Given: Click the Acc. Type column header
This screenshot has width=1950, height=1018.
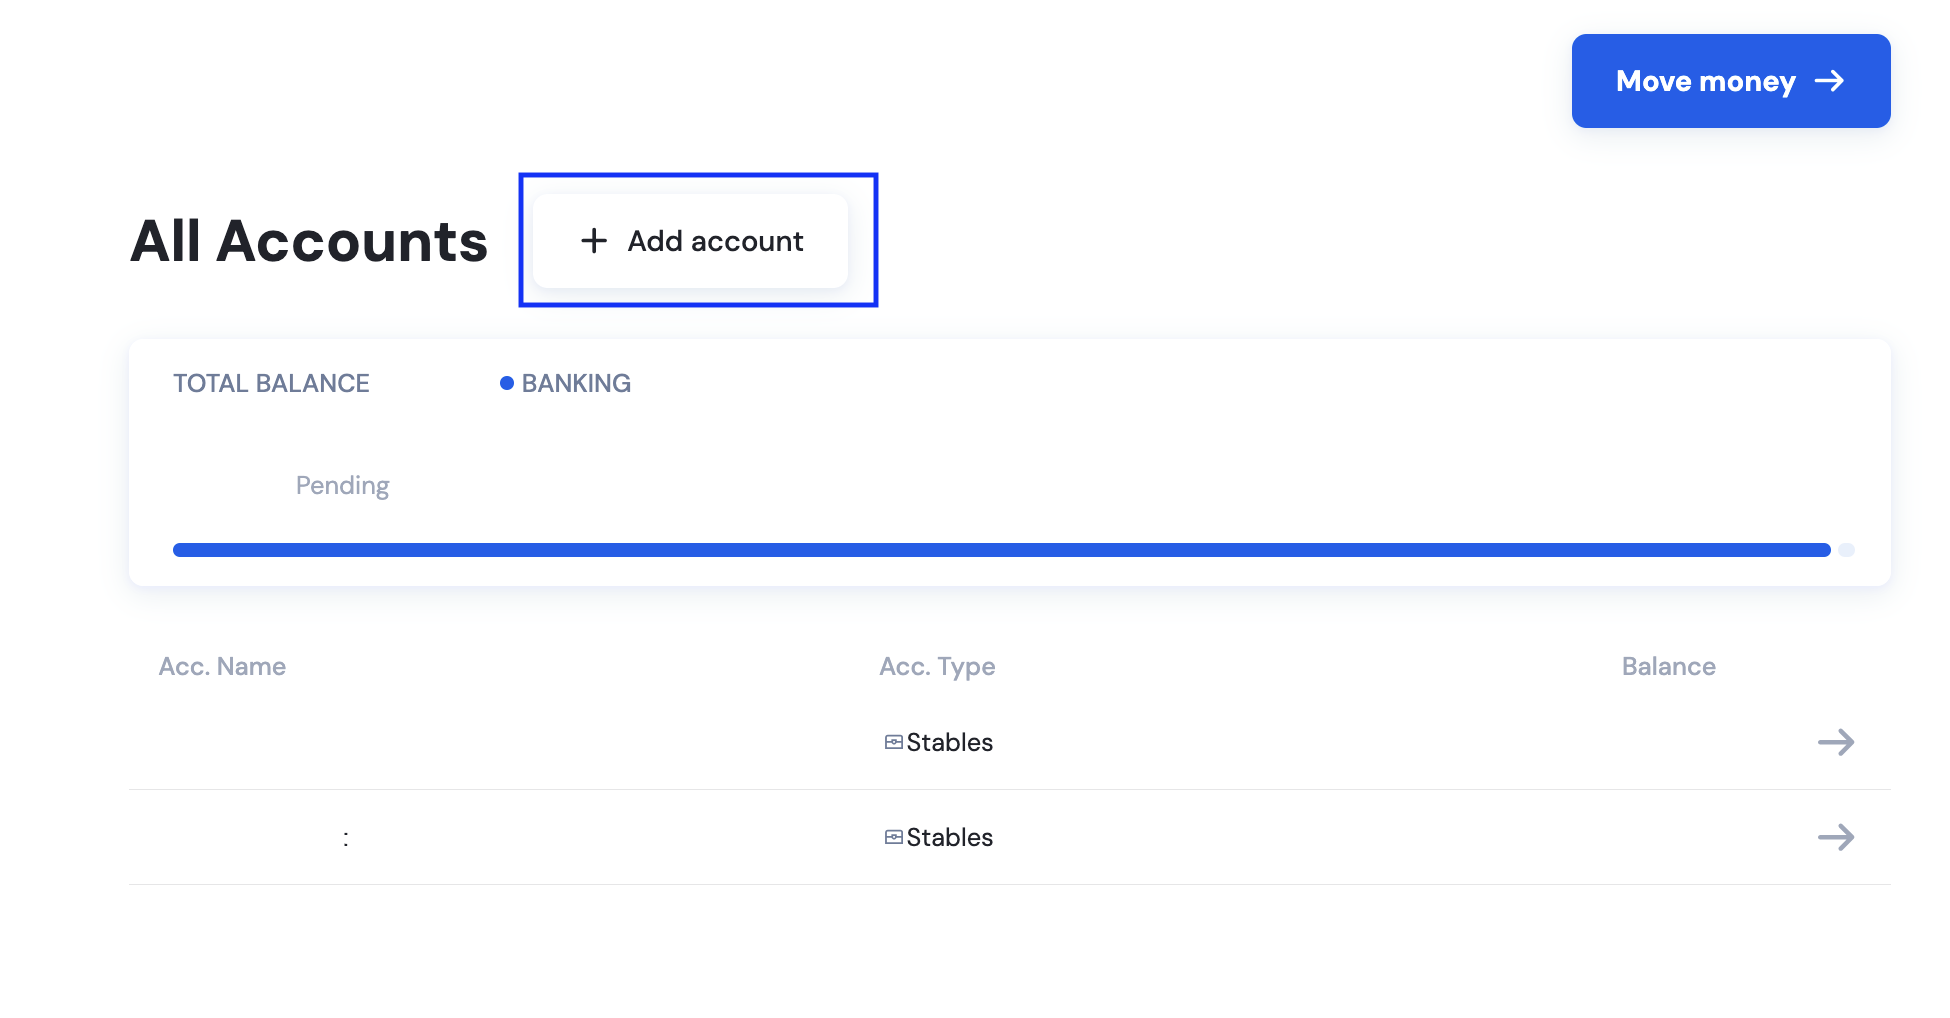Looking at the screenshot, I should pyautogui.click(x=937, y=667).
